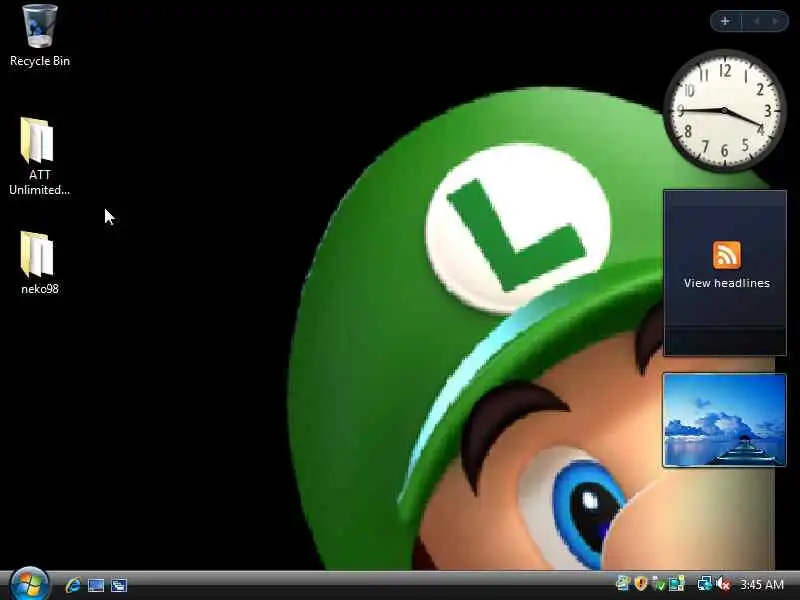Click Switch between windows icon
The height and width of the screenshot is (600, 800).
119,585
